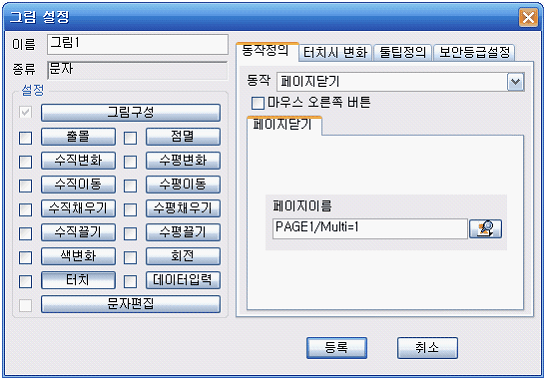Enable the 점멸 checkbox
Screen dimensions: 546x380
(130, 138)
